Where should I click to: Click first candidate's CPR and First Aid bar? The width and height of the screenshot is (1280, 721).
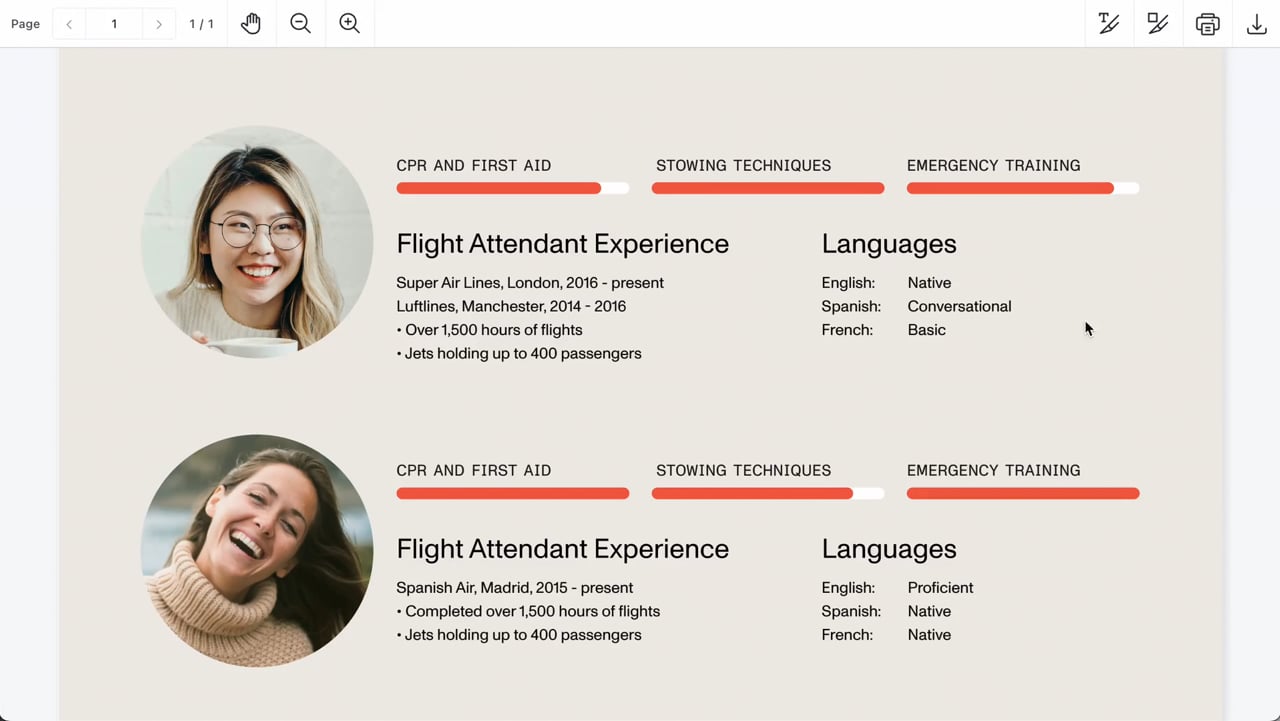(x=512, y=188)
